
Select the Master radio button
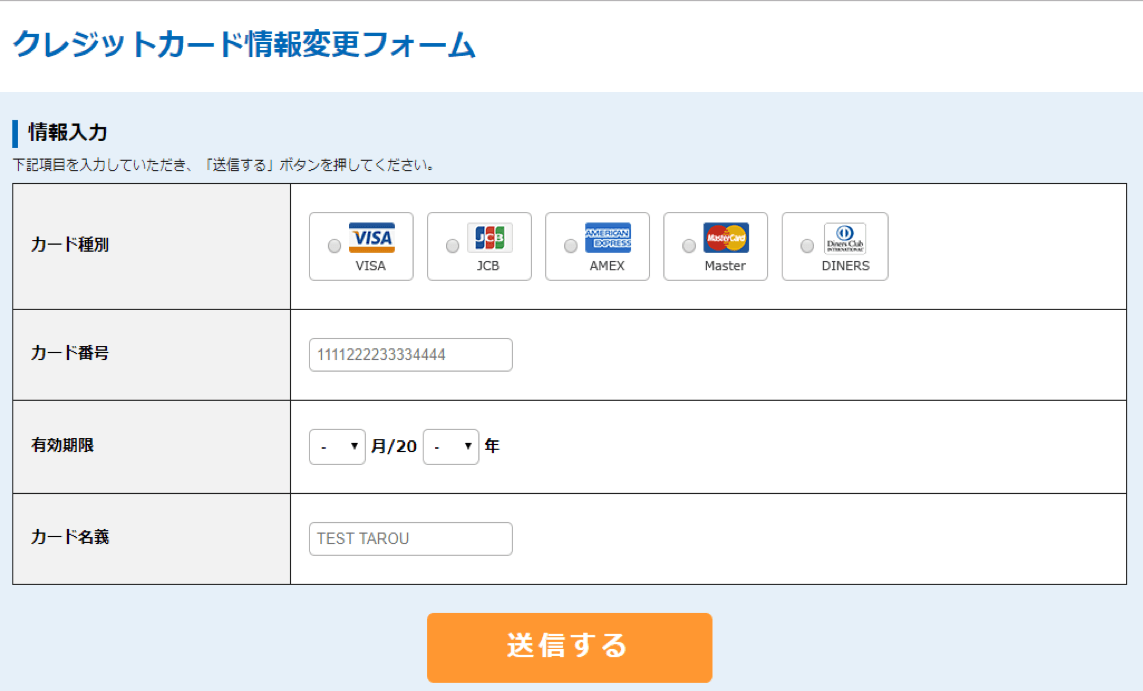pos(688,246)
